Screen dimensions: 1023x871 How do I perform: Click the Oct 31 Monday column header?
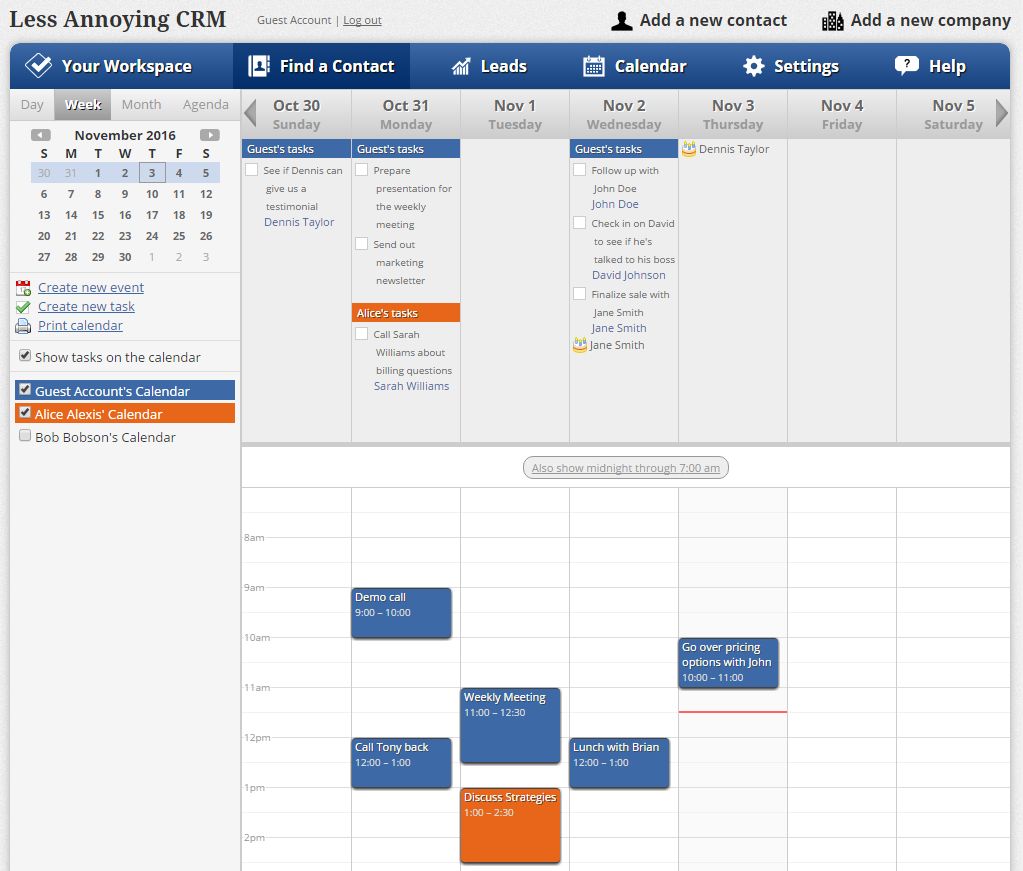pyautogui.click(x=406, y=114)
